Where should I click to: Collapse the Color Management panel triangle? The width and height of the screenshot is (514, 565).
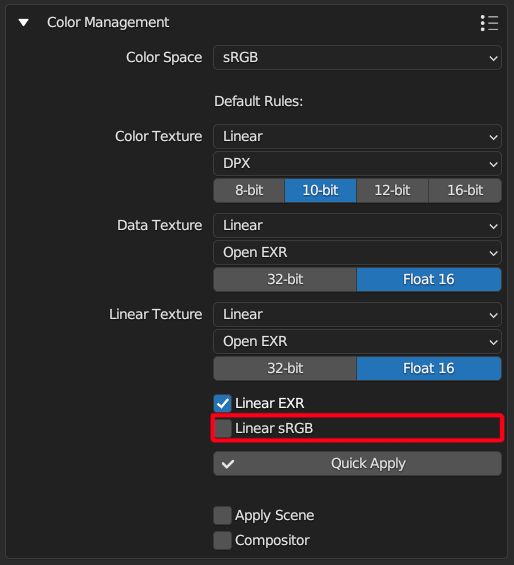pos(24,23)
